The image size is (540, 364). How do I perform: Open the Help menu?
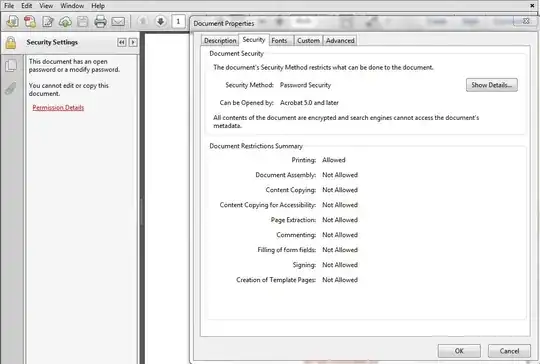pyautogui.click(x=98, y=6)
